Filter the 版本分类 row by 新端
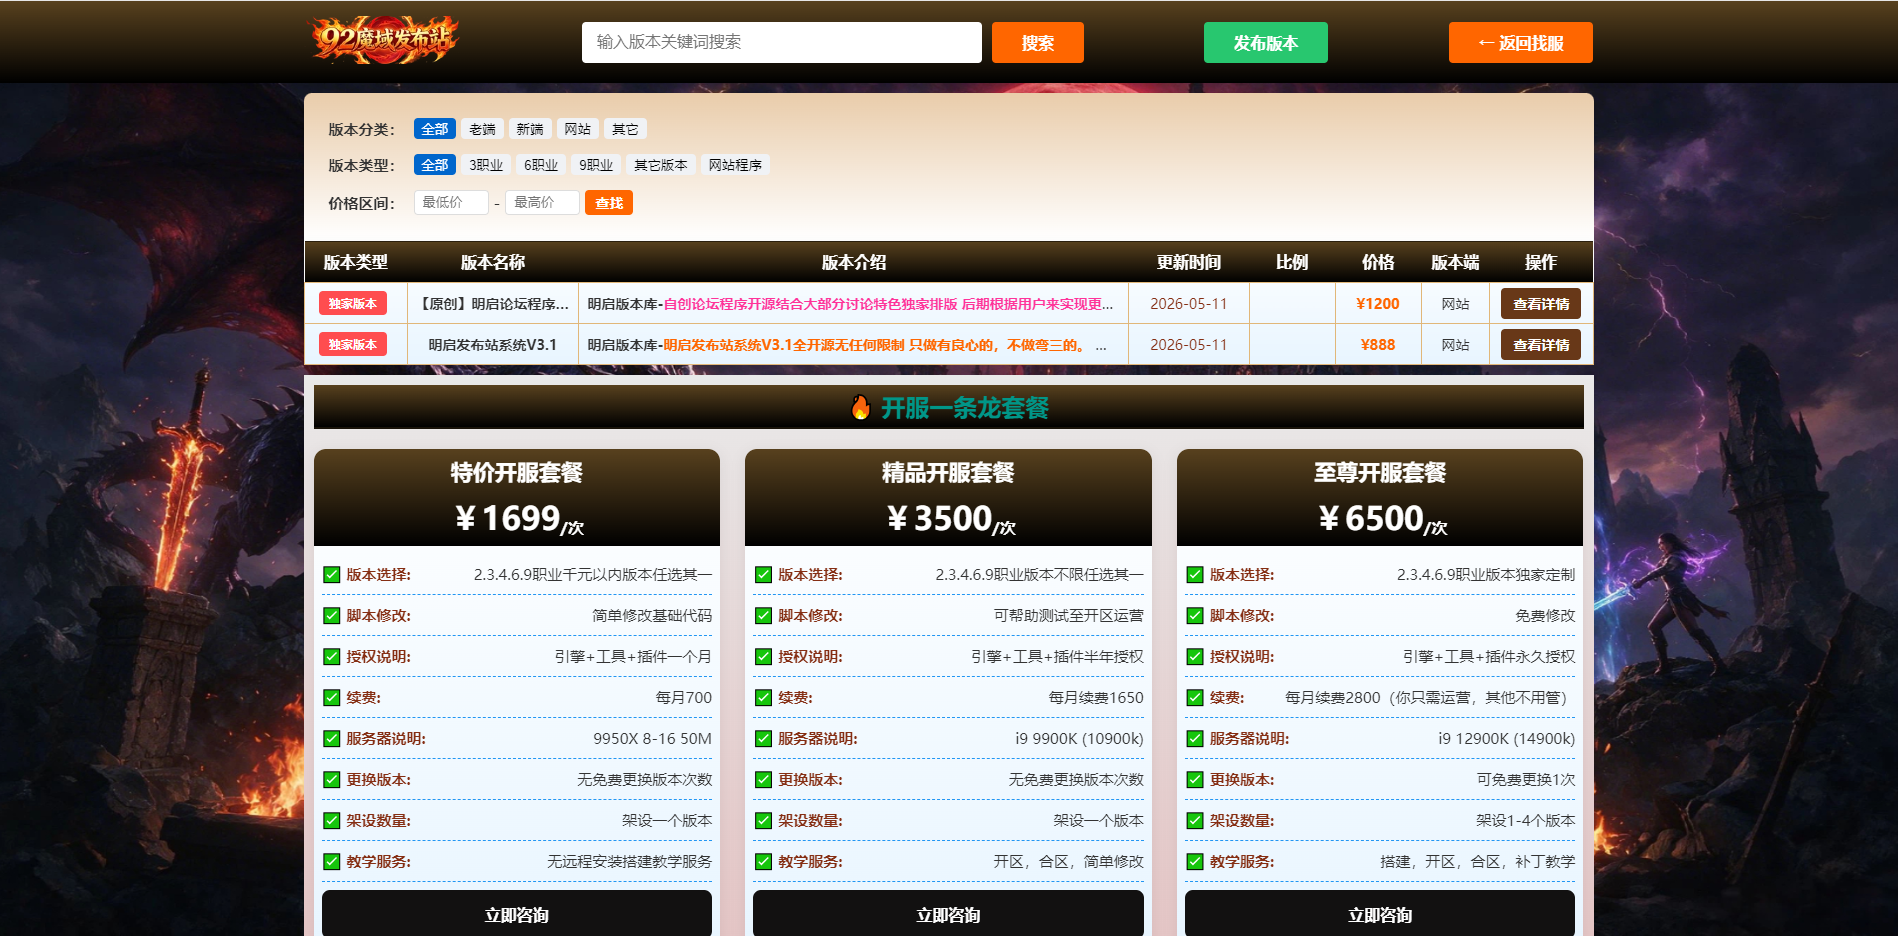Screen dimensions: 1898x937 (530, 129)
